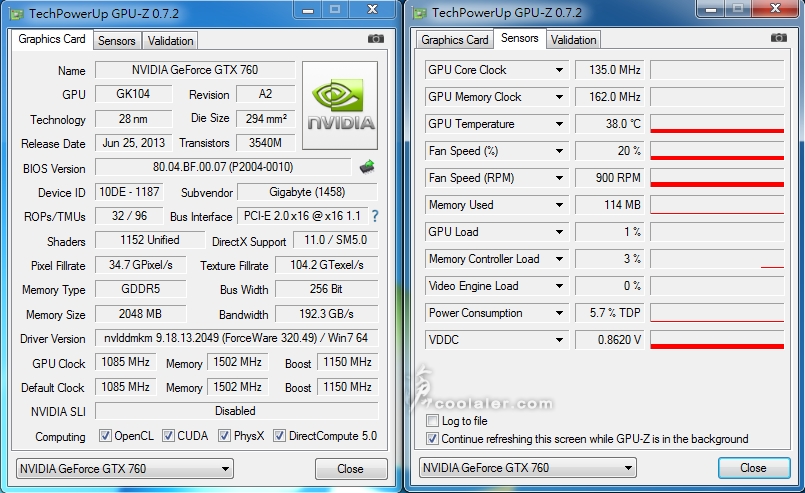Toggle the PhysX checkbox
This screenshot has width=805, height=493.
click(x=224, y=436)
